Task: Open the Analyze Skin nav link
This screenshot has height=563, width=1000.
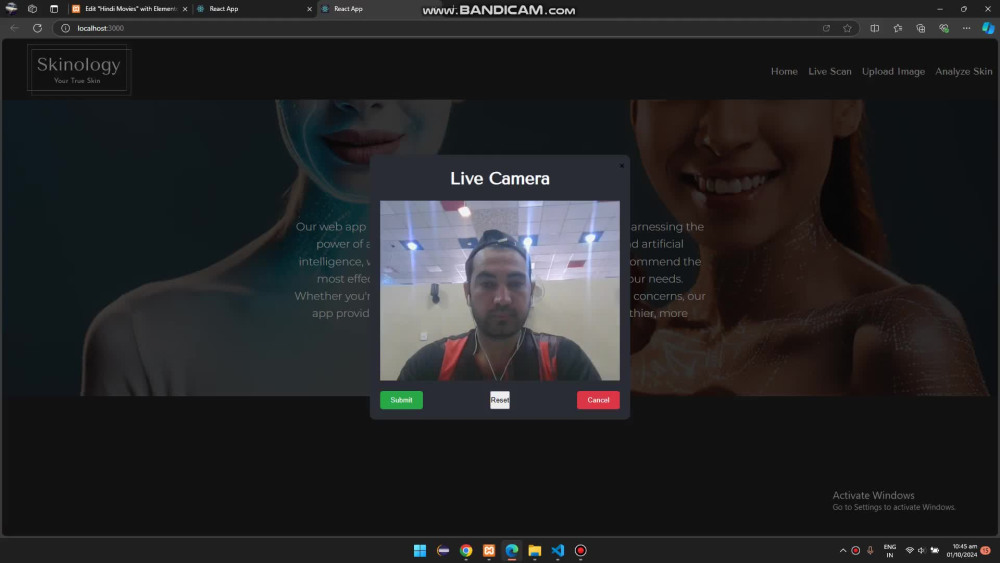Action: click(x=964, y=71)
